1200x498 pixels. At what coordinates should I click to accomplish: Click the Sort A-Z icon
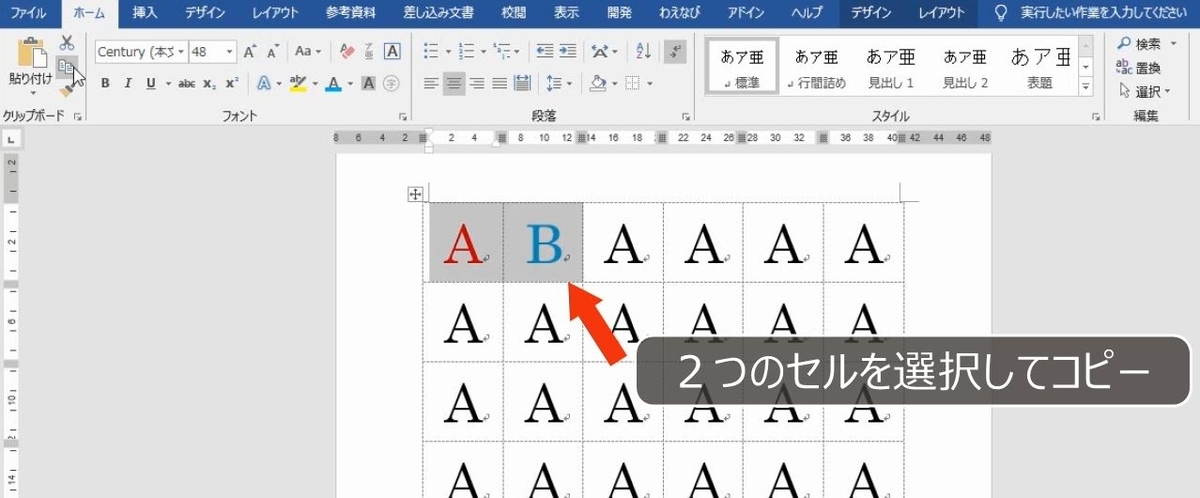coord(644,52)
